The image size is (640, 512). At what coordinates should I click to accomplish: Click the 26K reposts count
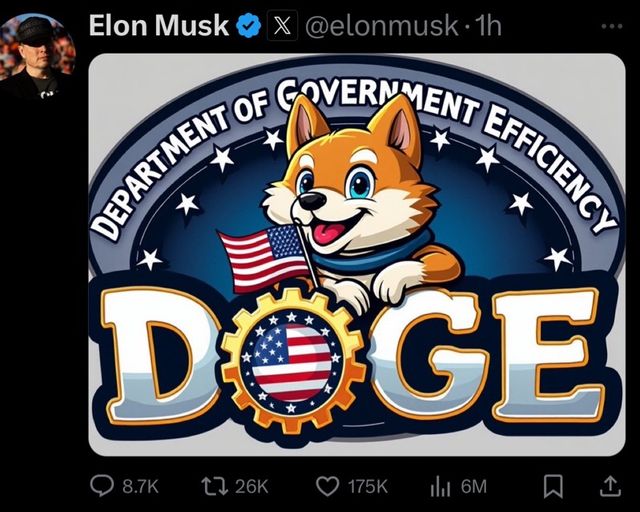click(x=251, y=487)
